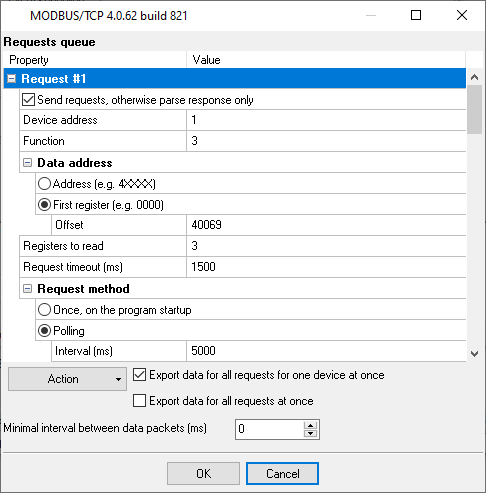
Task: Click the scrollbar up arrow
Action: coord(475,77)
